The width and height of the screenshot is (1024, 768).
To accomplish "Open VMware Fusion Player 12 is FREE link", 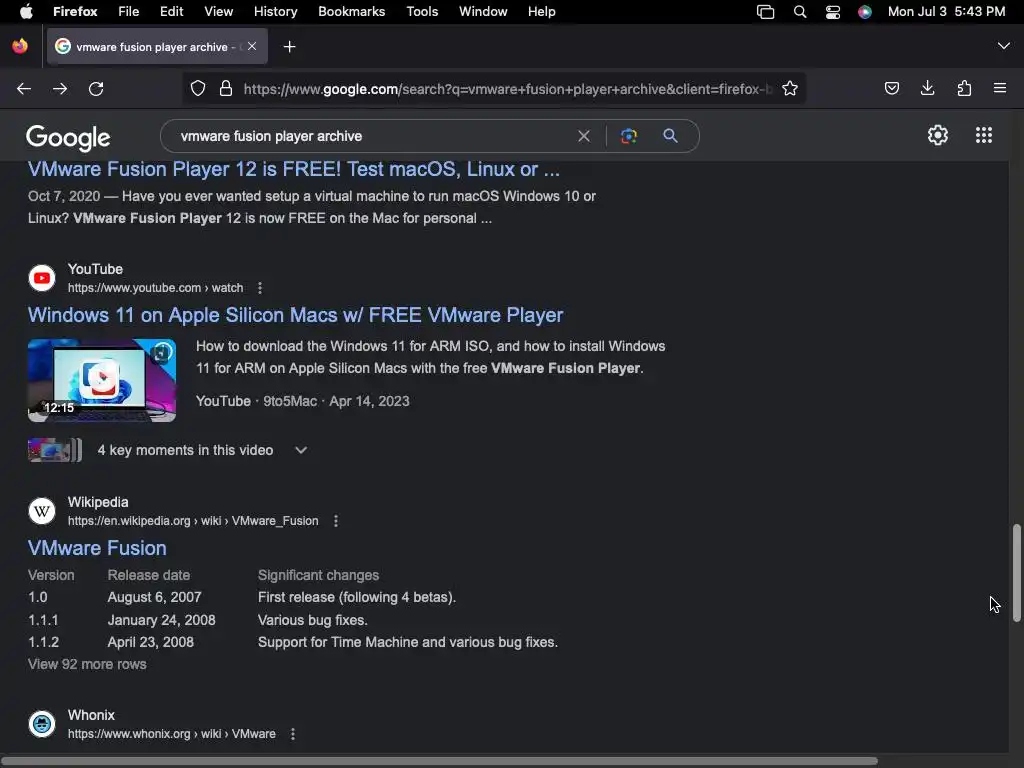I will pos(293,169).
